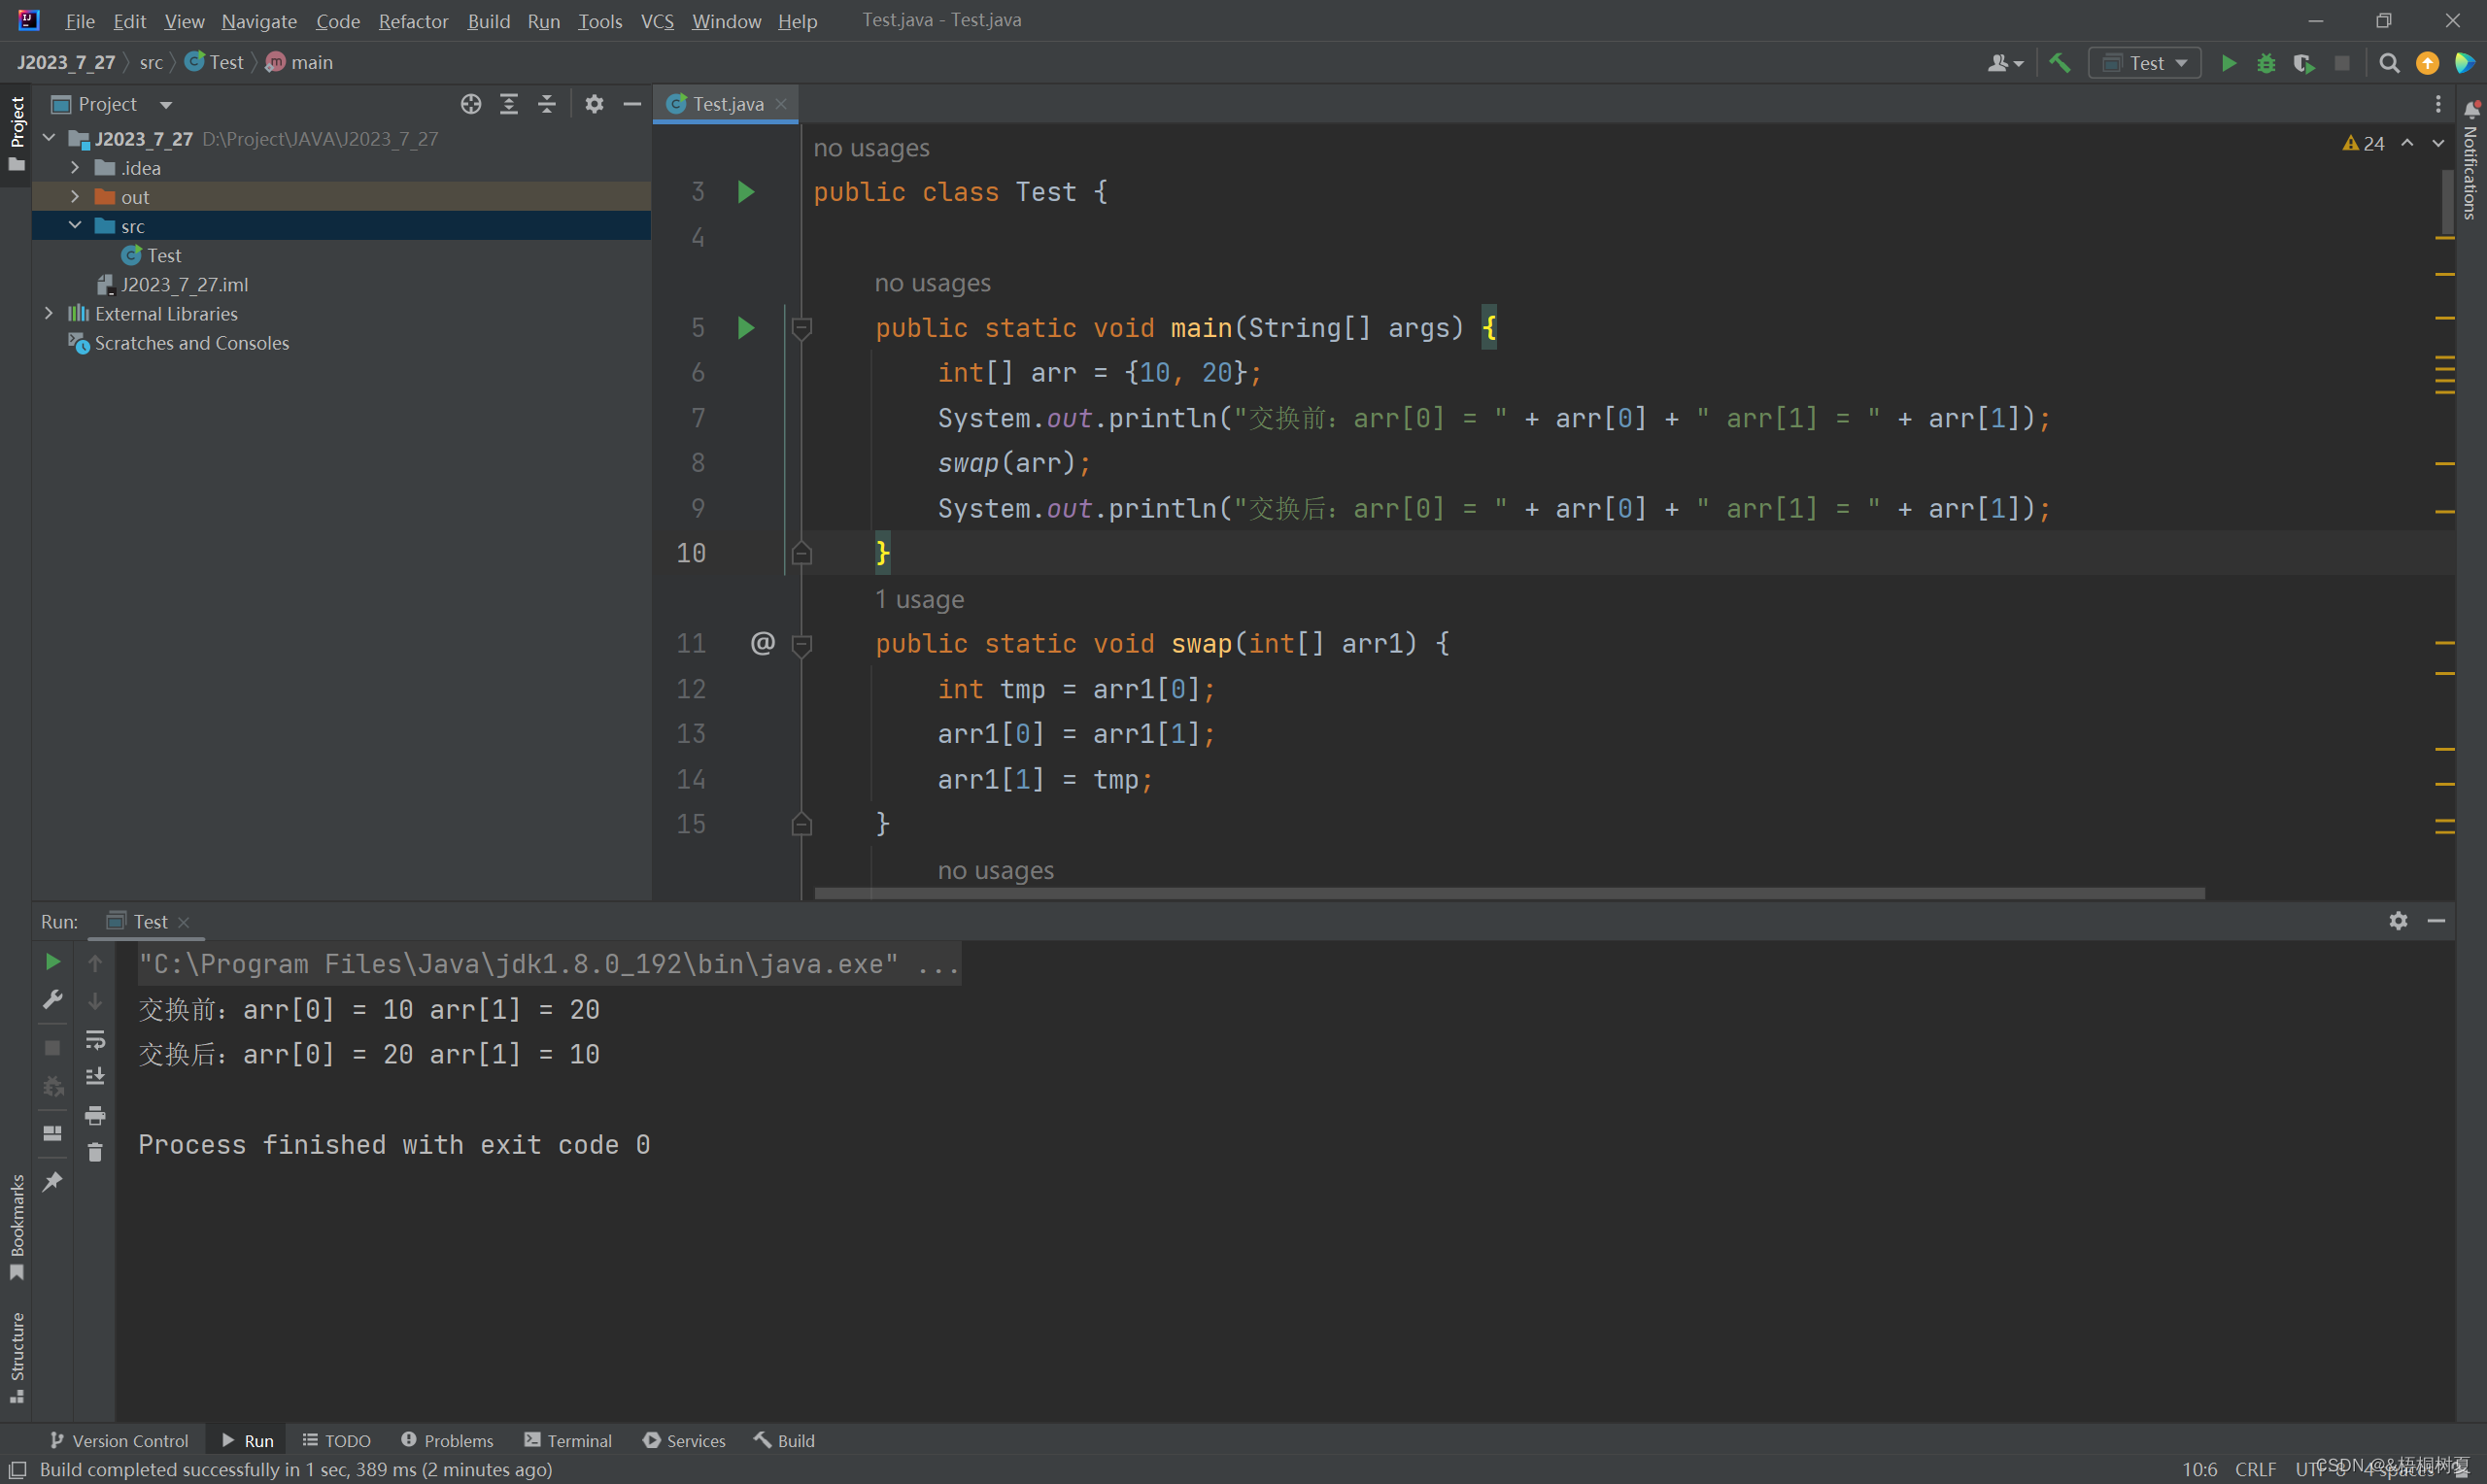Jump to the previous highlighted warning

(x=2407, y=143)
